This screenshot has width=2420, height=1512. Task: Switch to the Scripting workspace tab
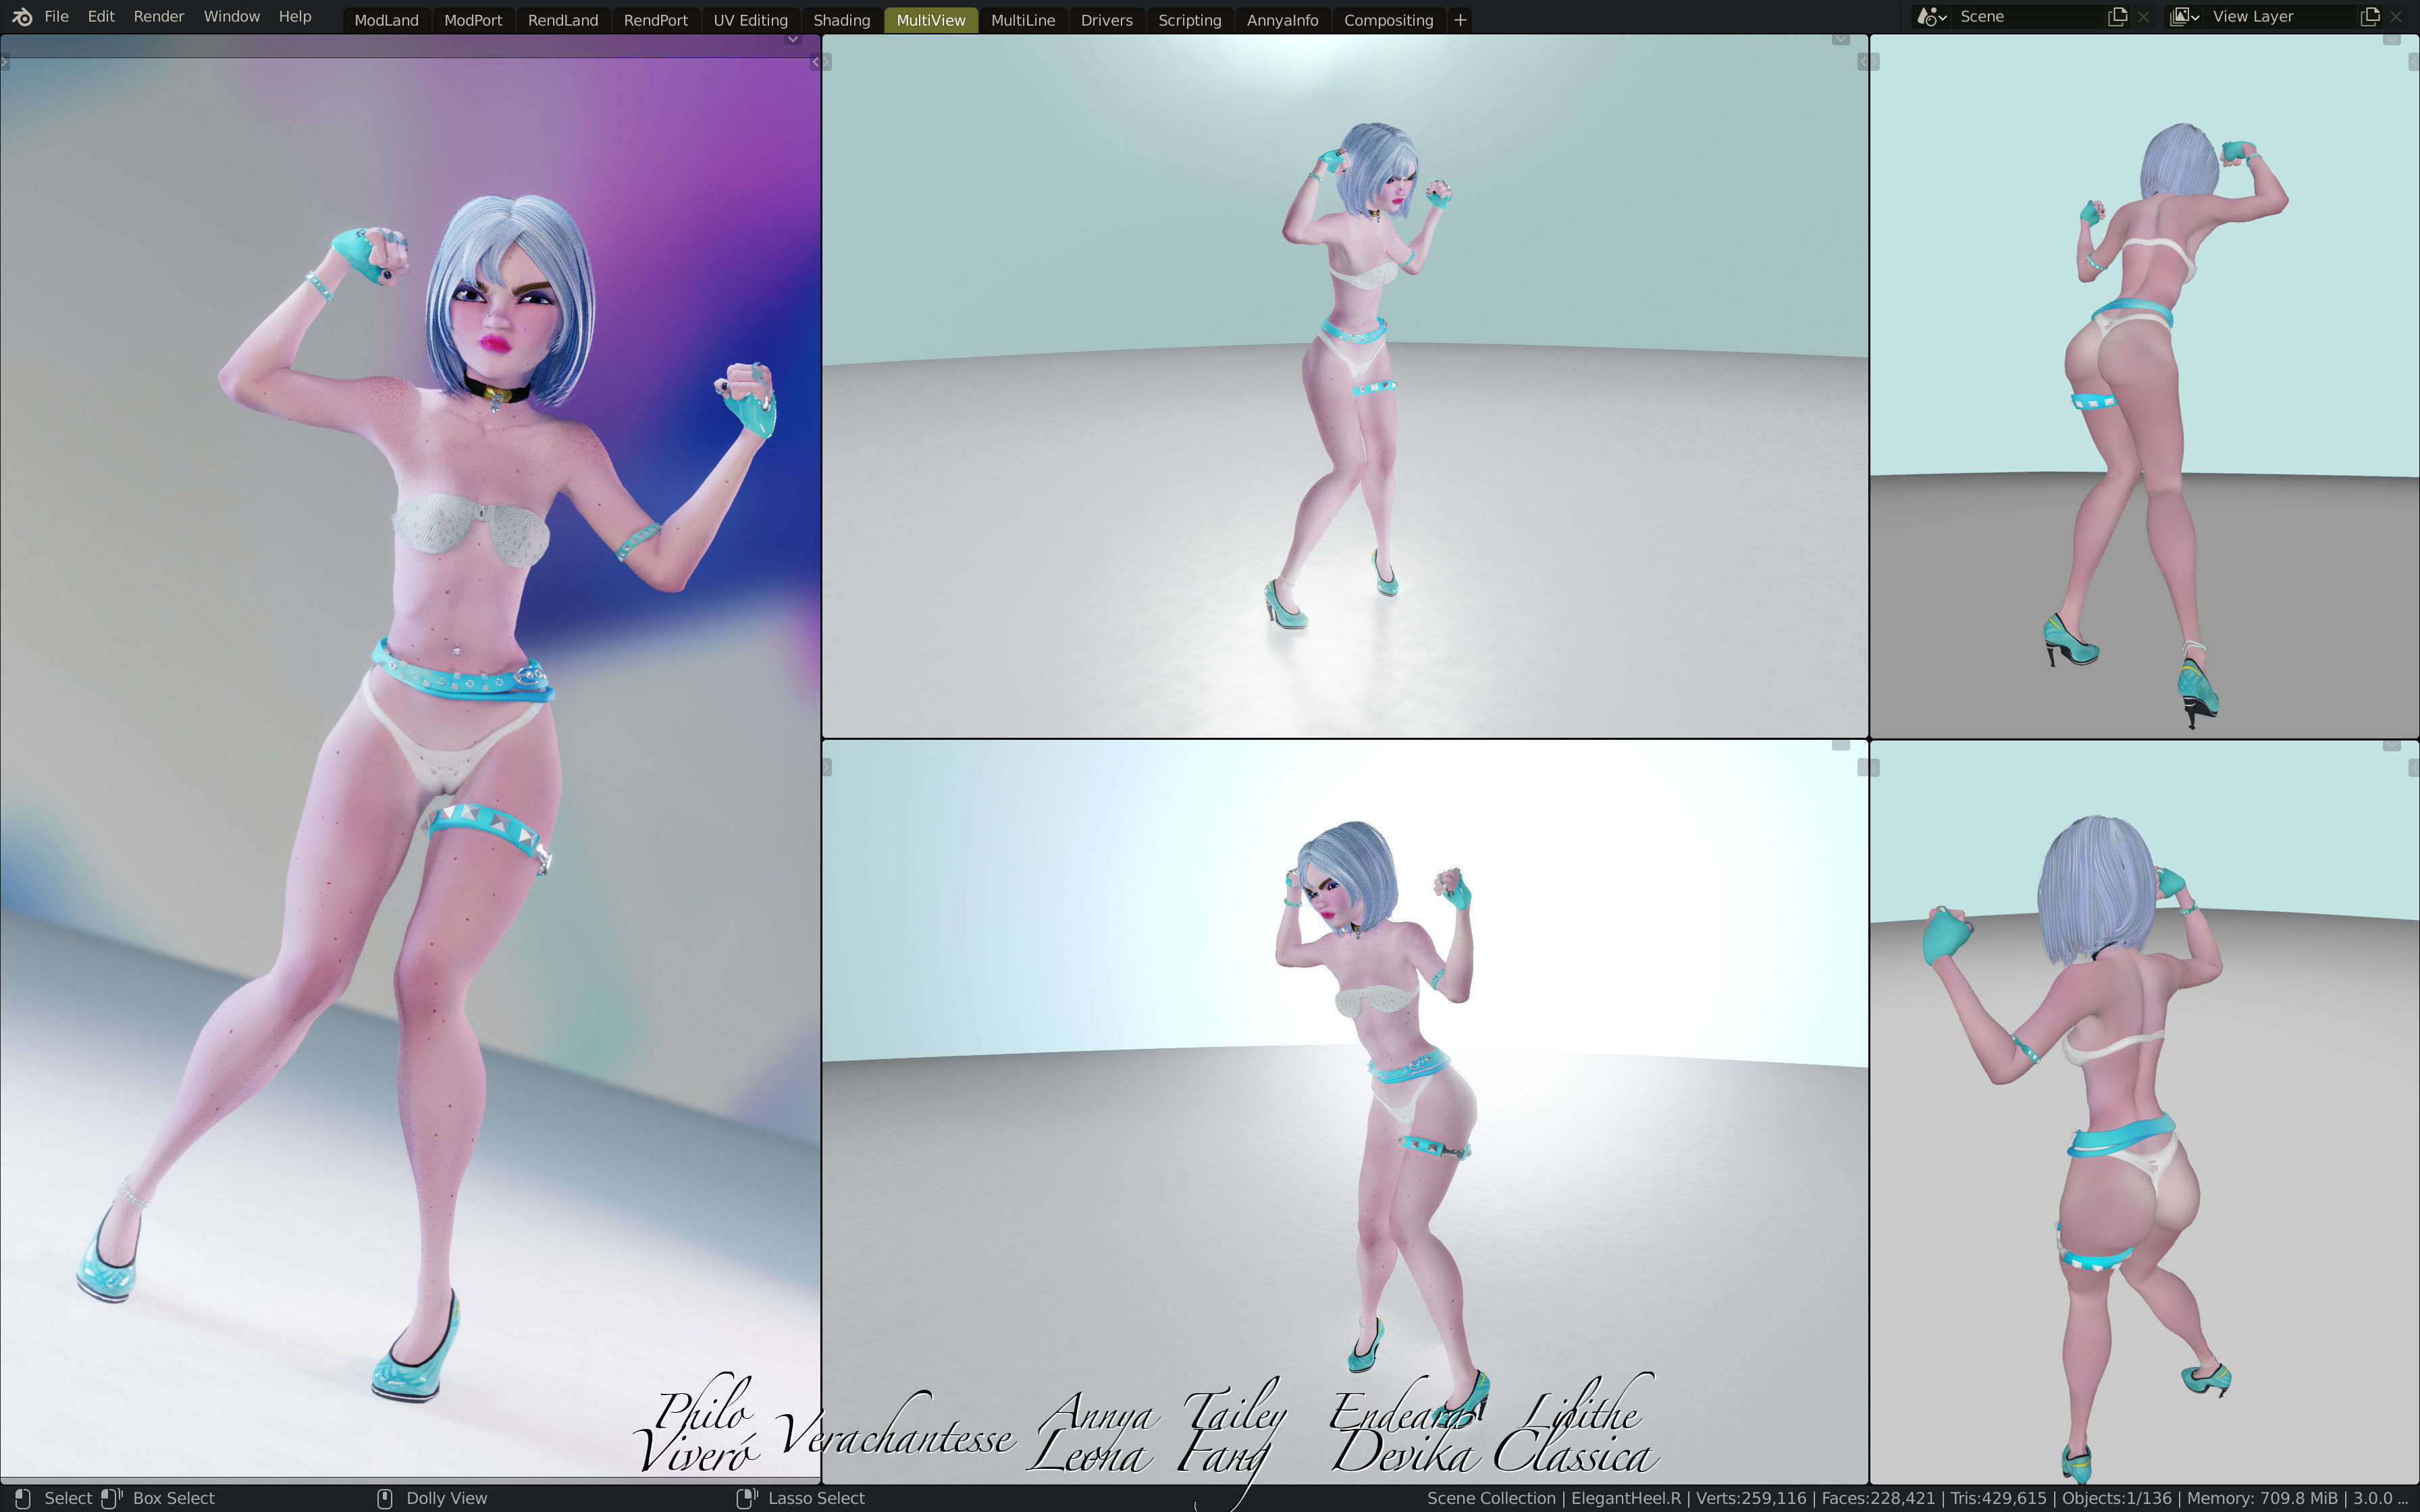click(x=1190, y=20)
